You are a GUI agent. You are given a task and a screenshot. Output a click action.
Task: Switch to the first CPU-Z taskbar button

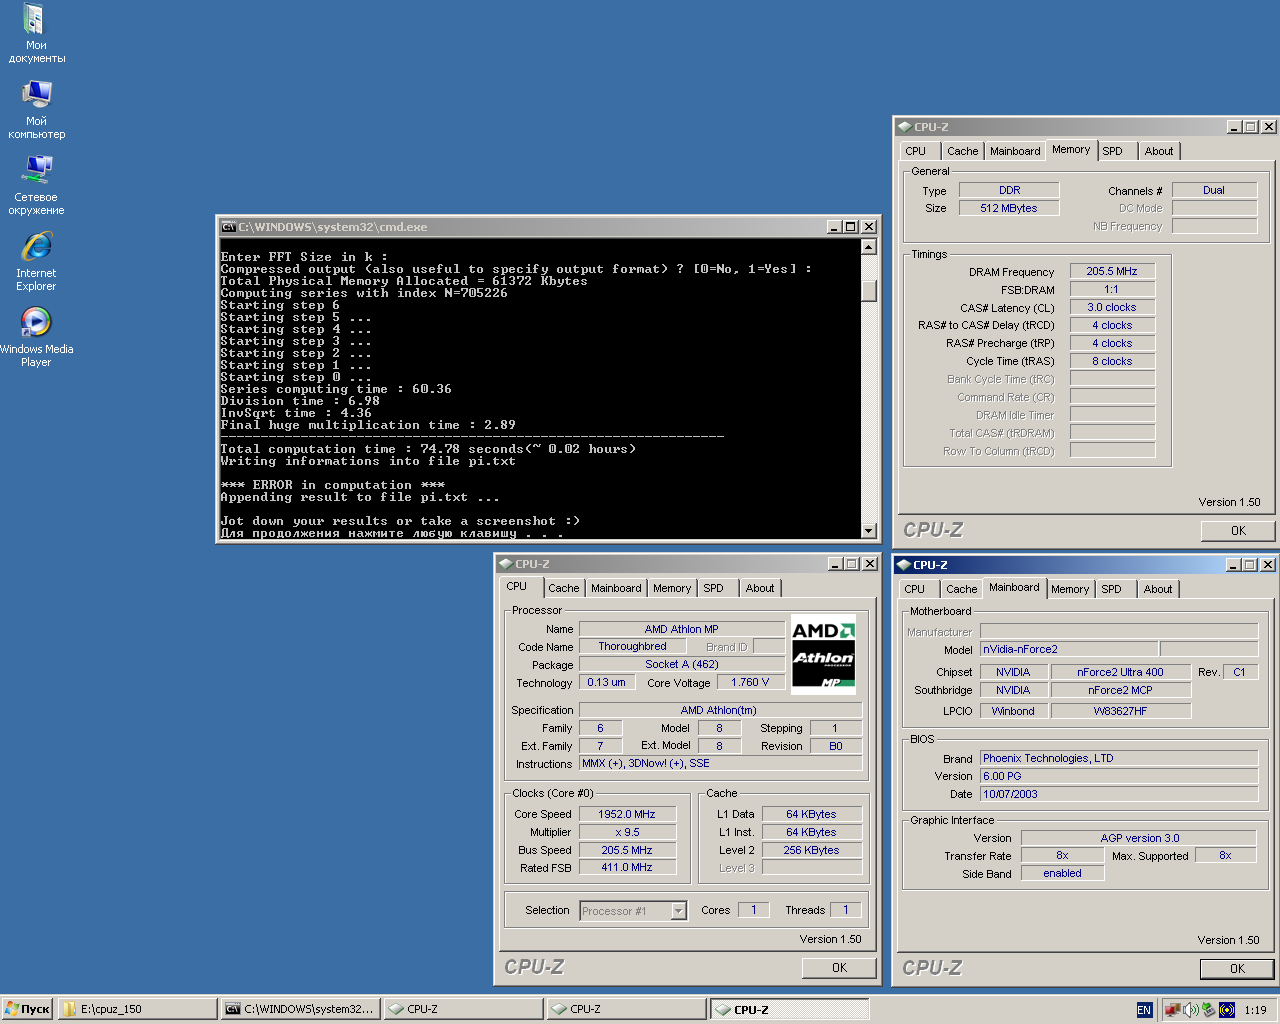(x=463, y=1009)
